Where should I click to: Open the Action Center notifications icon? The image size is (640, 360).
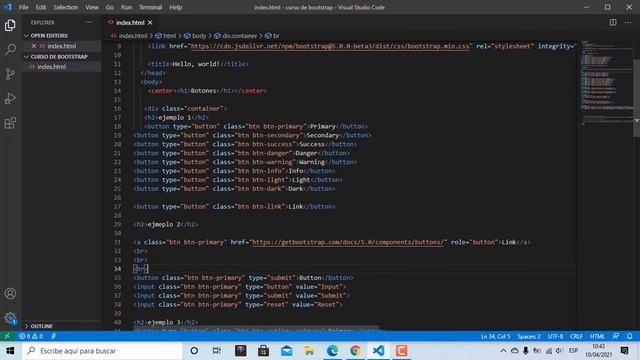click(x=624, y=351)
